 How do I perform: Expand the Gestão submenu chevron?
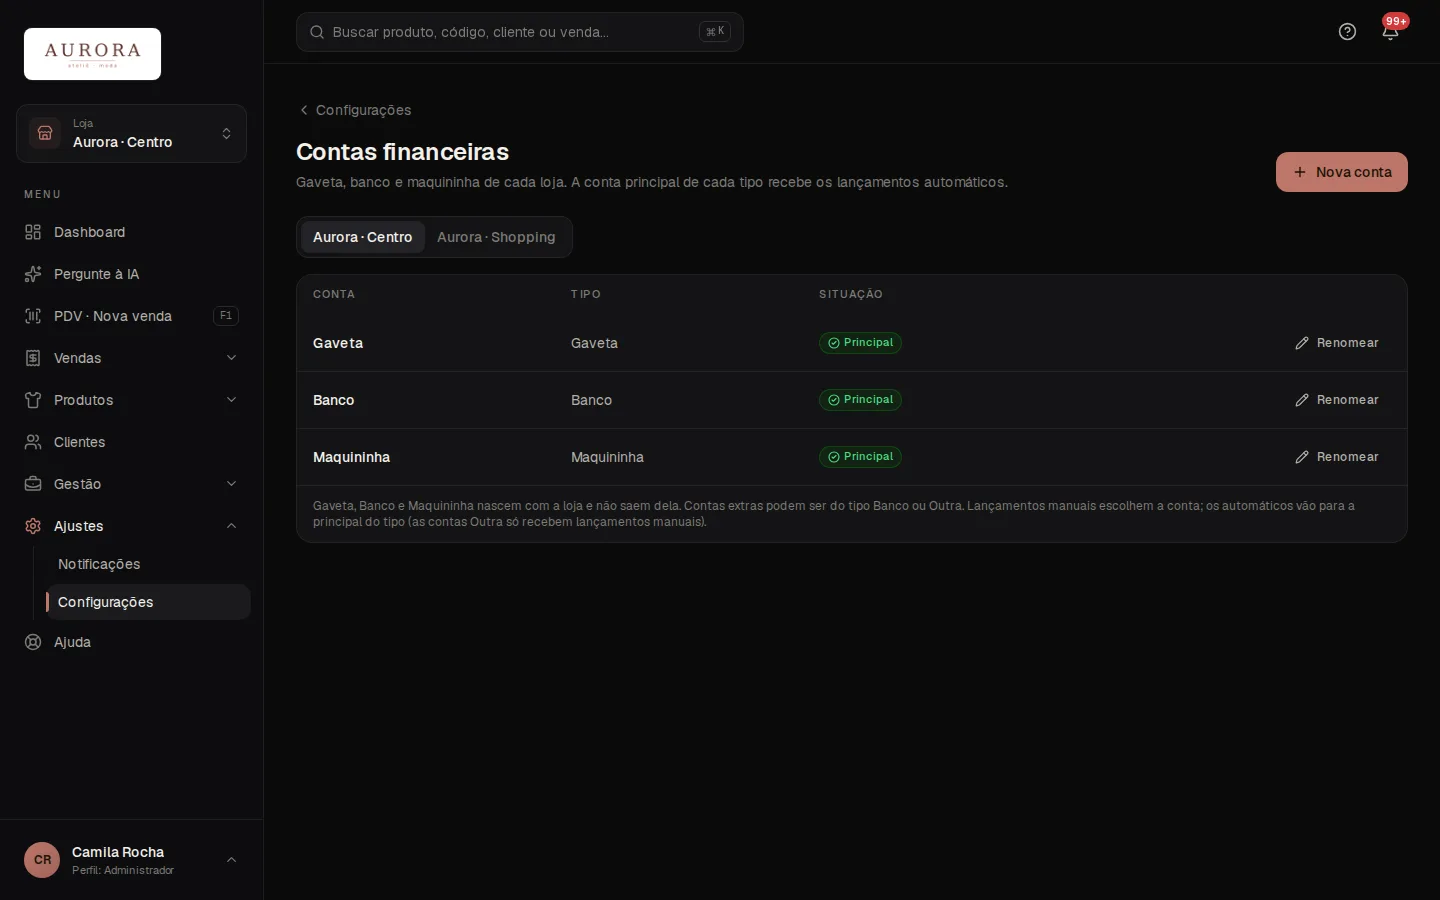231,484
